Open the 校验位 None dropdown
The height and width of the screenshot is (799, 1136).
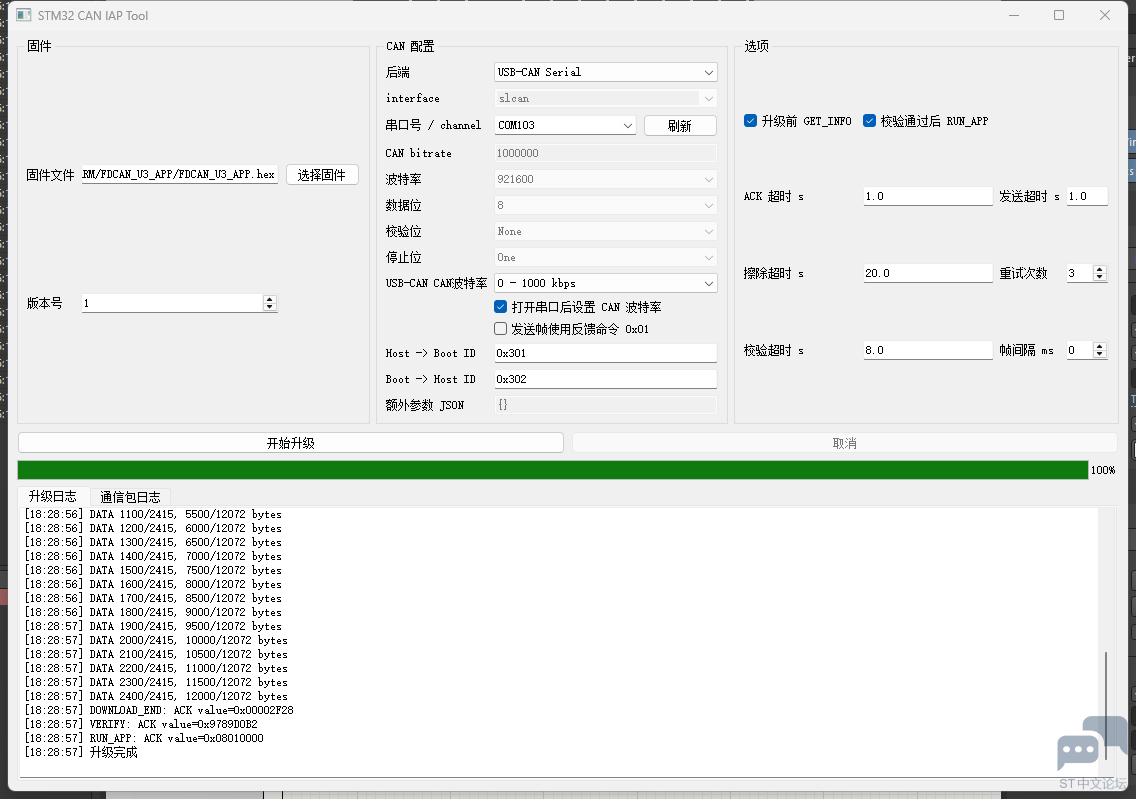(x=606, y=231)
